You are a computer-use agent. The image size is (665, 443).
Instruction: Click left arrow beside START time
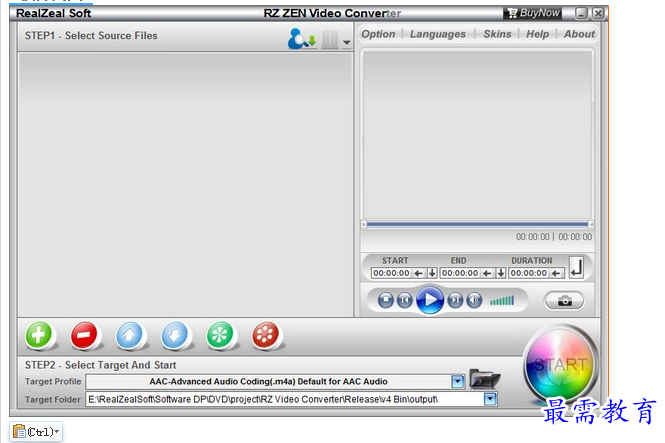tap(419, 273)
